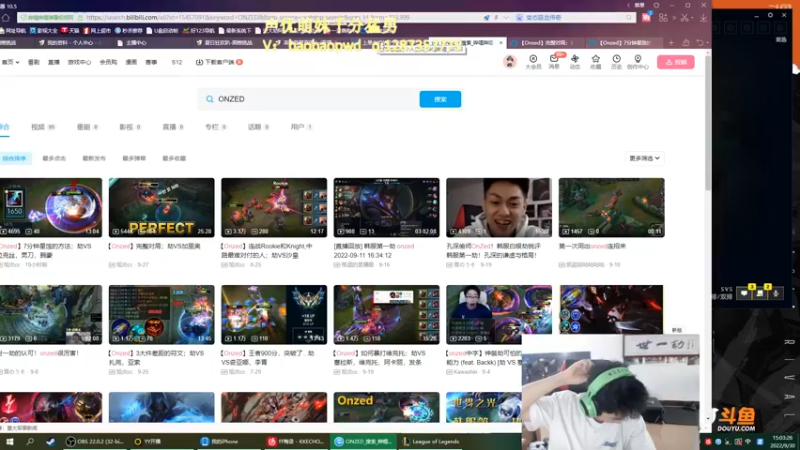
Task: Open the 韩服第一劫 onzed replay title
Action: click(x=374, y=251)
